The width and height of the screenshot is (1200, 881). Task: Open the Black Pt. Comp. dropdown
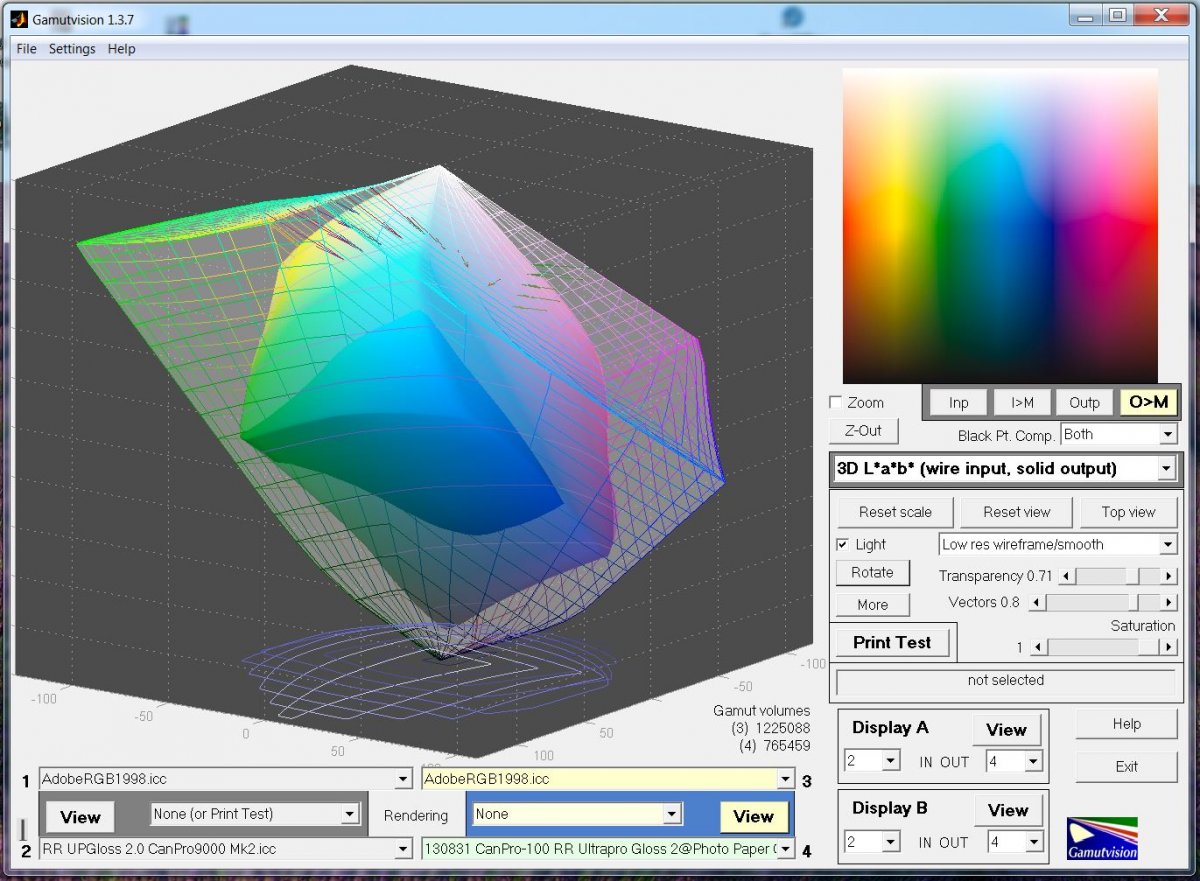point(1167,435)
